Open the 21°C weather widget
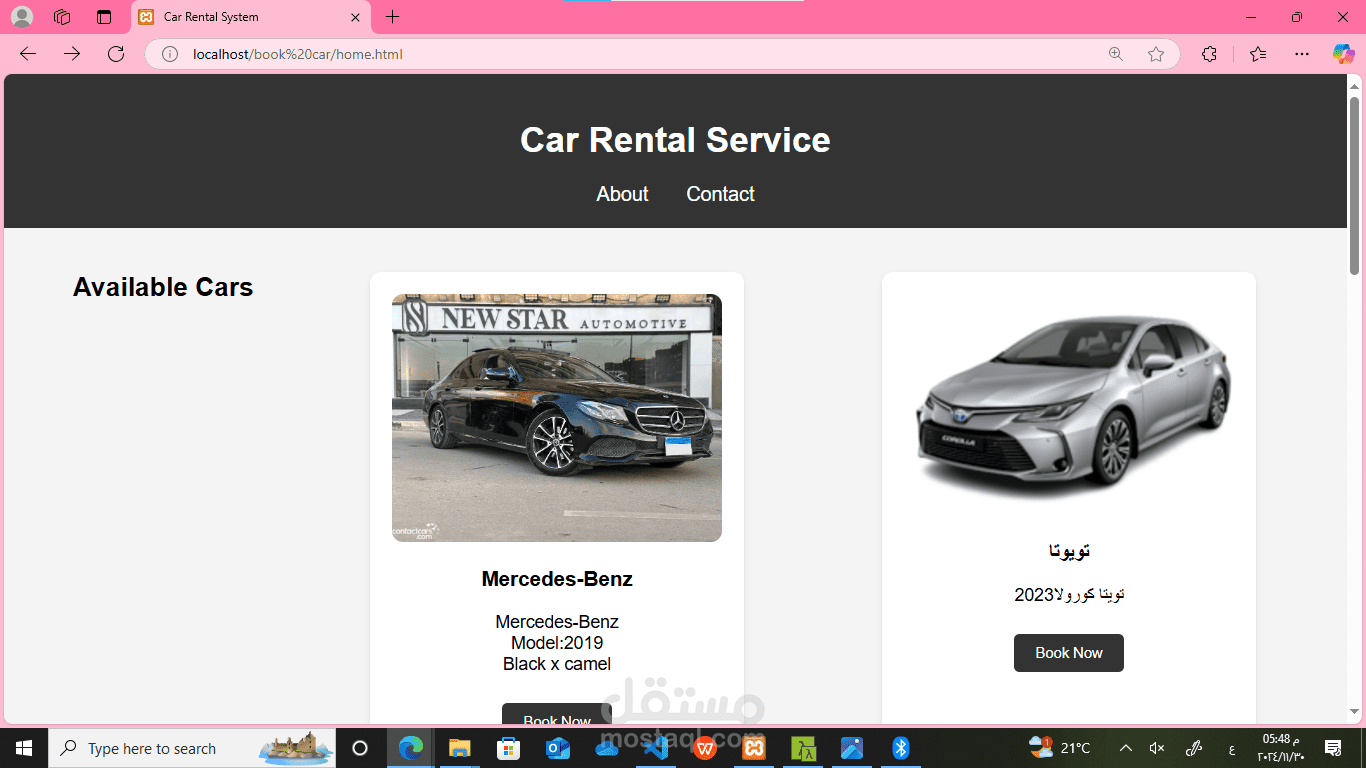The height and width of the screenshot is (768, 1366). (1060, 748)
